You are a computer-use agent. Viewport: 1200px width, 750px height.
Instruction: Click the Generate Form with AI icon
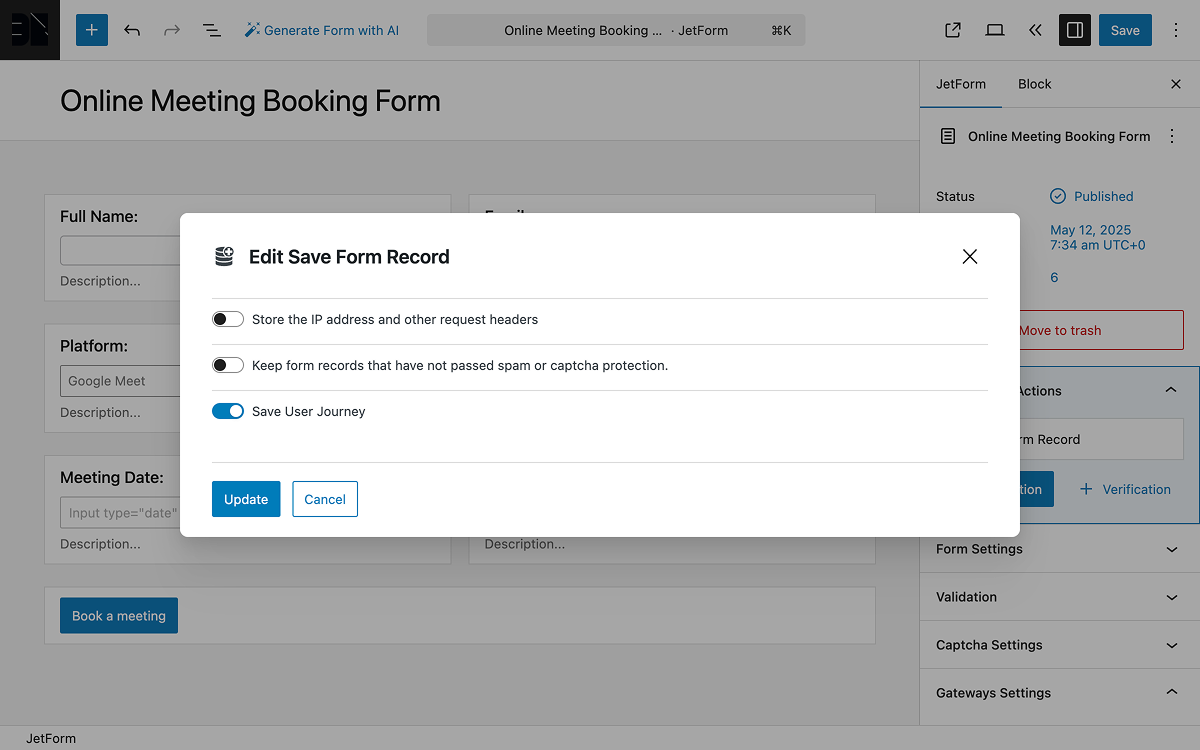tap(252, 30)
